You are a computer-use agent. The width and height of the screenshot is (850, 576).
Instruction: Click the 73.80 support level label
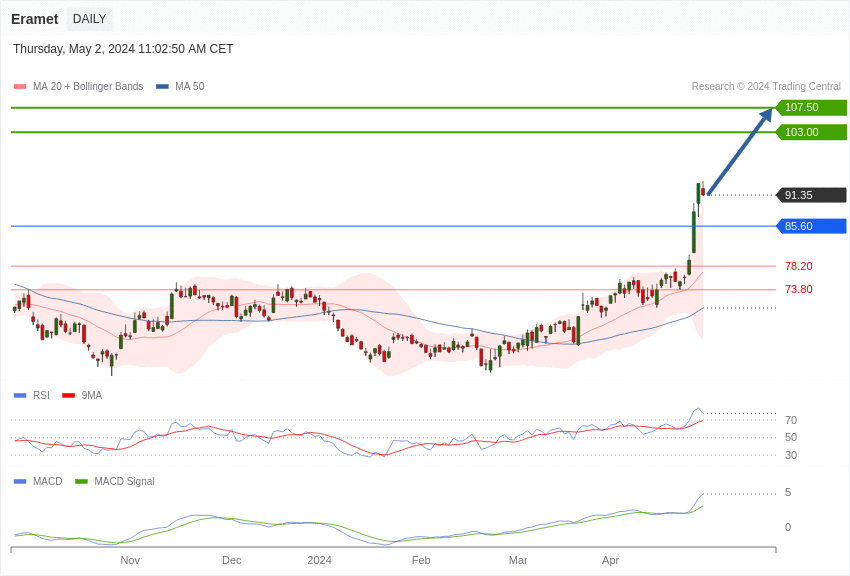[798, 289]
